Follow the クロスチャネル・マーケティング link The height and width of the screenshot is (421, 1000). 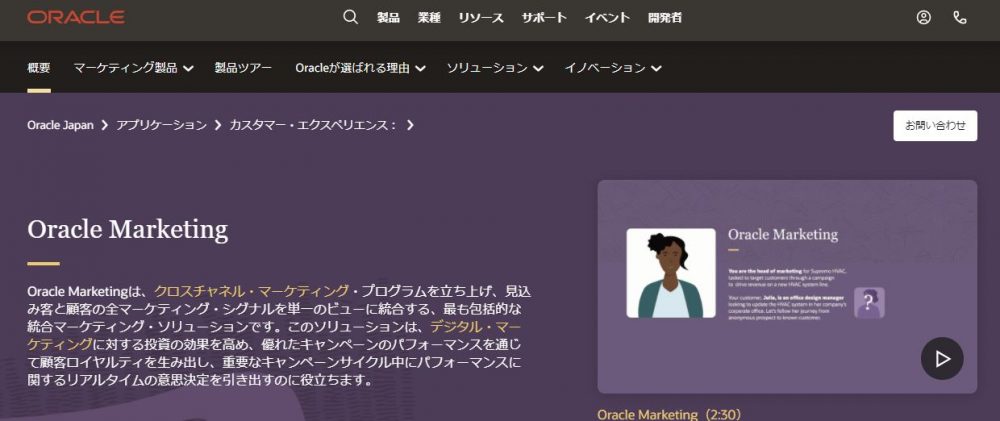(251, 292)
